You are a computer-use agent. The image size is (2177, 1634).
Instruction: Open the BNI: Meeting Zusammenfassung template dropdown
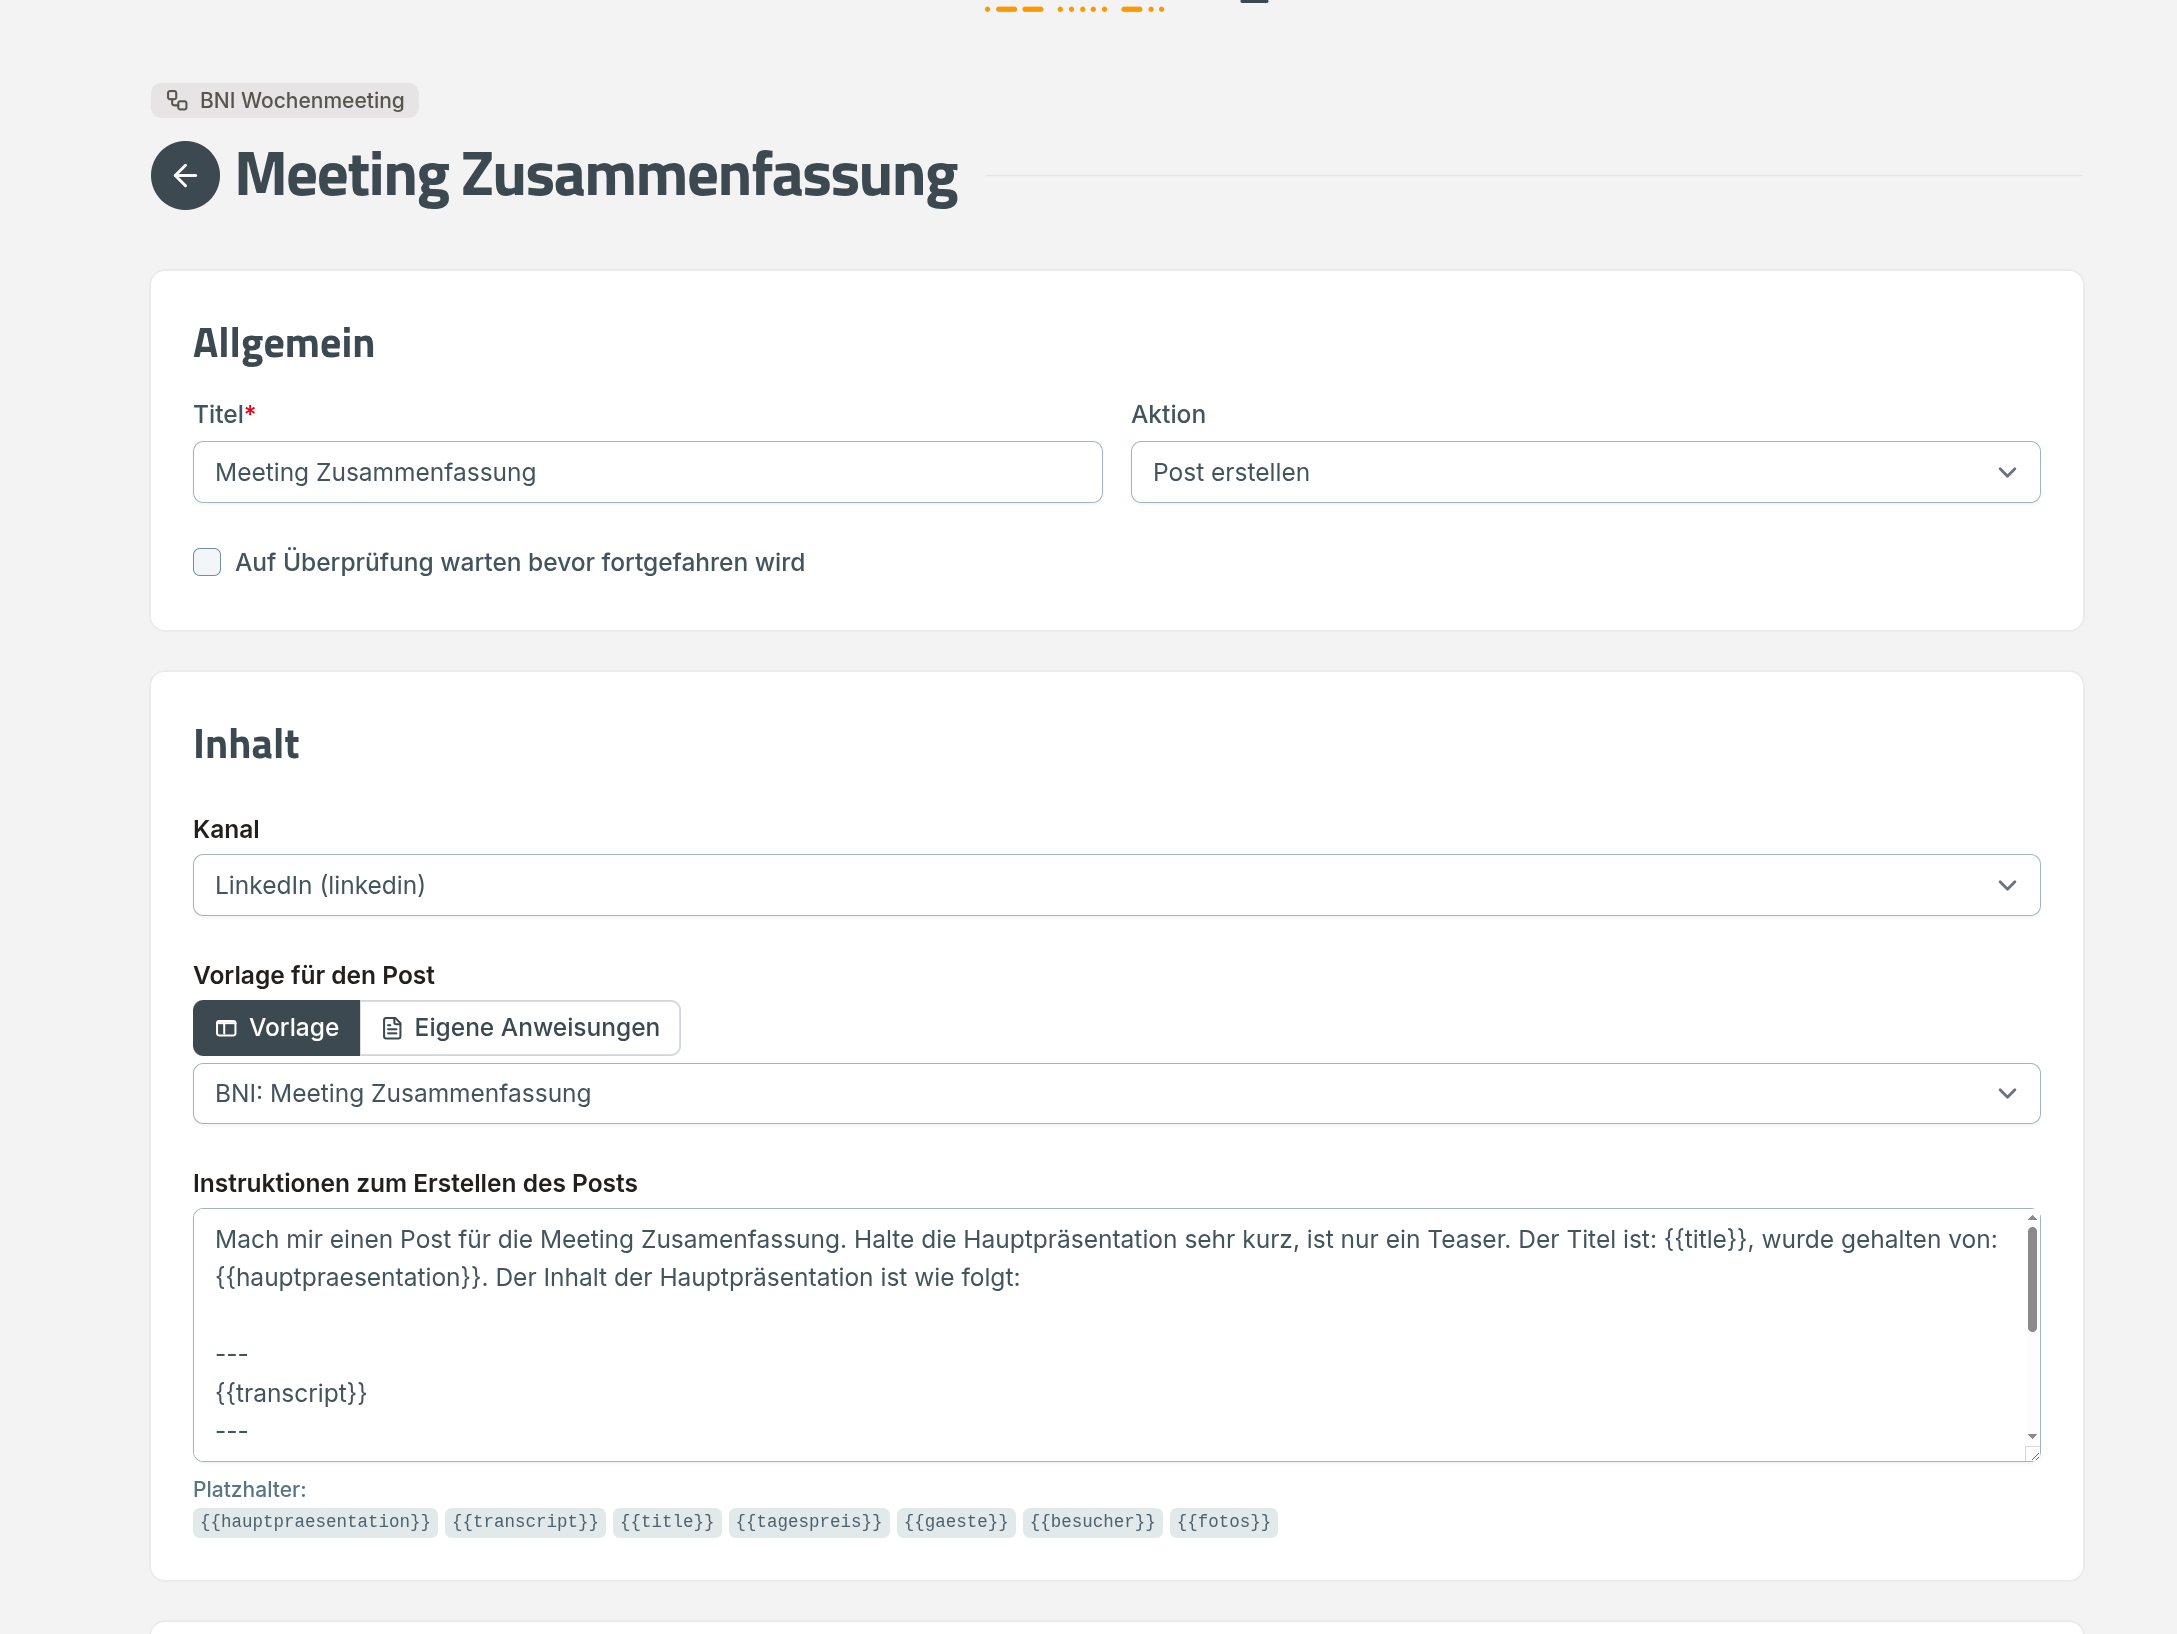(1116, 1093)
